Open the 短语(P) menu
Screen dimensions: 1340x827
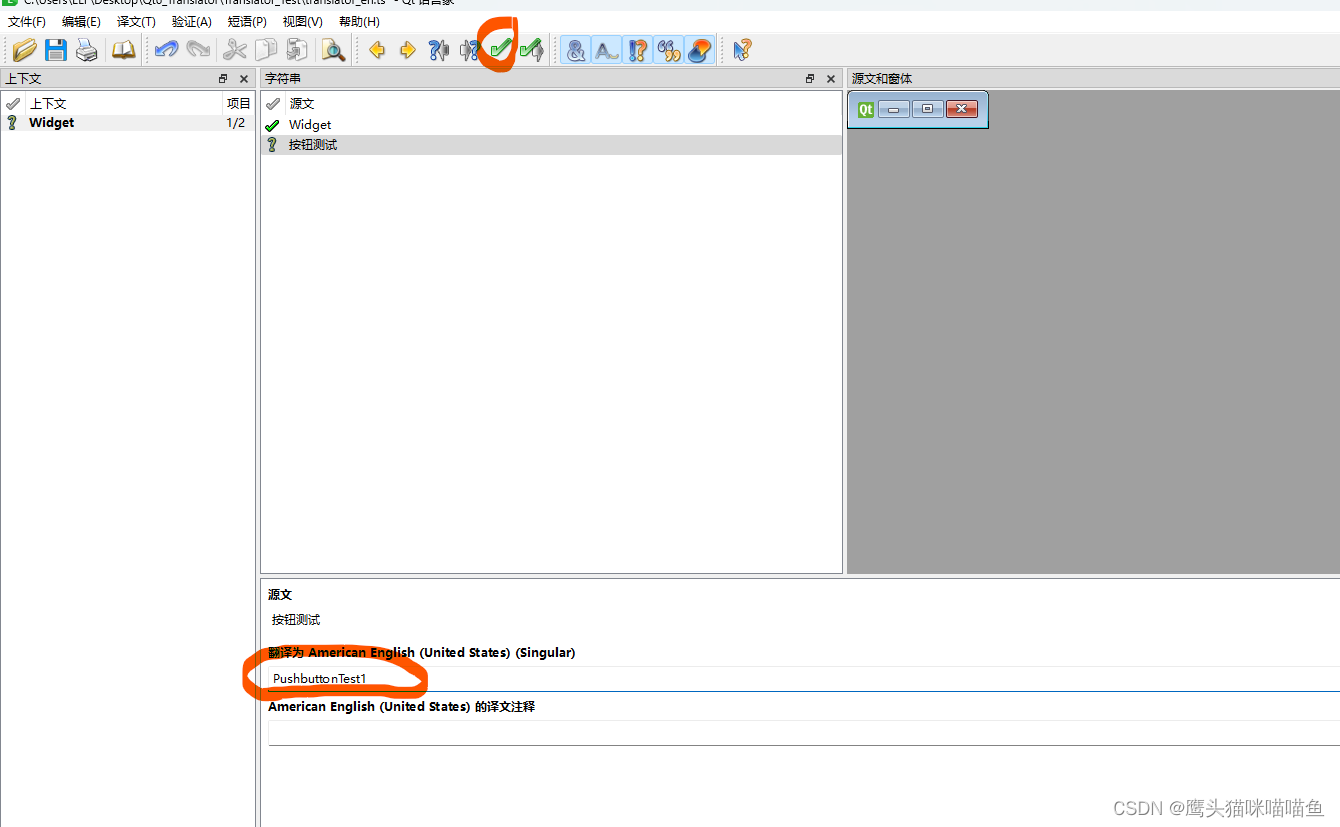pyautogui.click(x=247, y=21)
